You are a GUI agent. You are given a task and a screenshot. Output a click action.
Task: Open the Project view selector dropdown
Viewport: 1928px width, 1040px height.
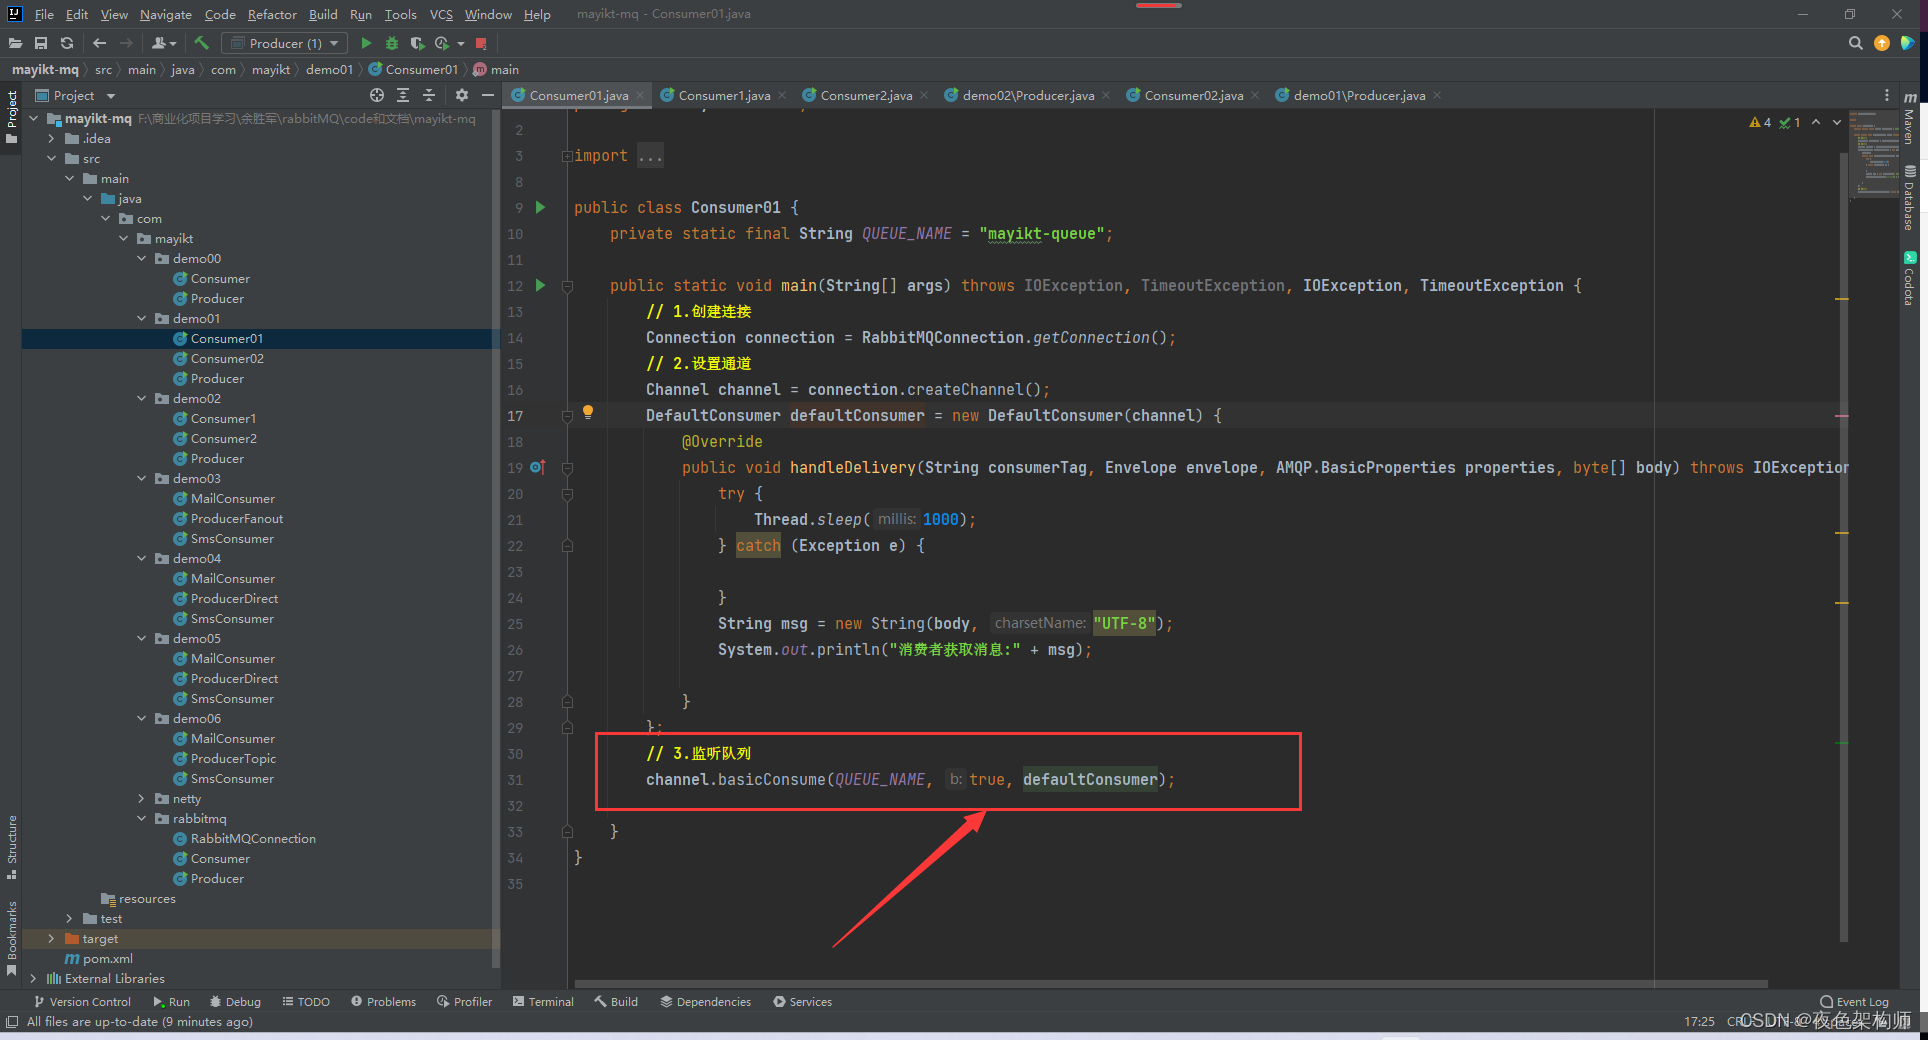(x=76, y=95)
